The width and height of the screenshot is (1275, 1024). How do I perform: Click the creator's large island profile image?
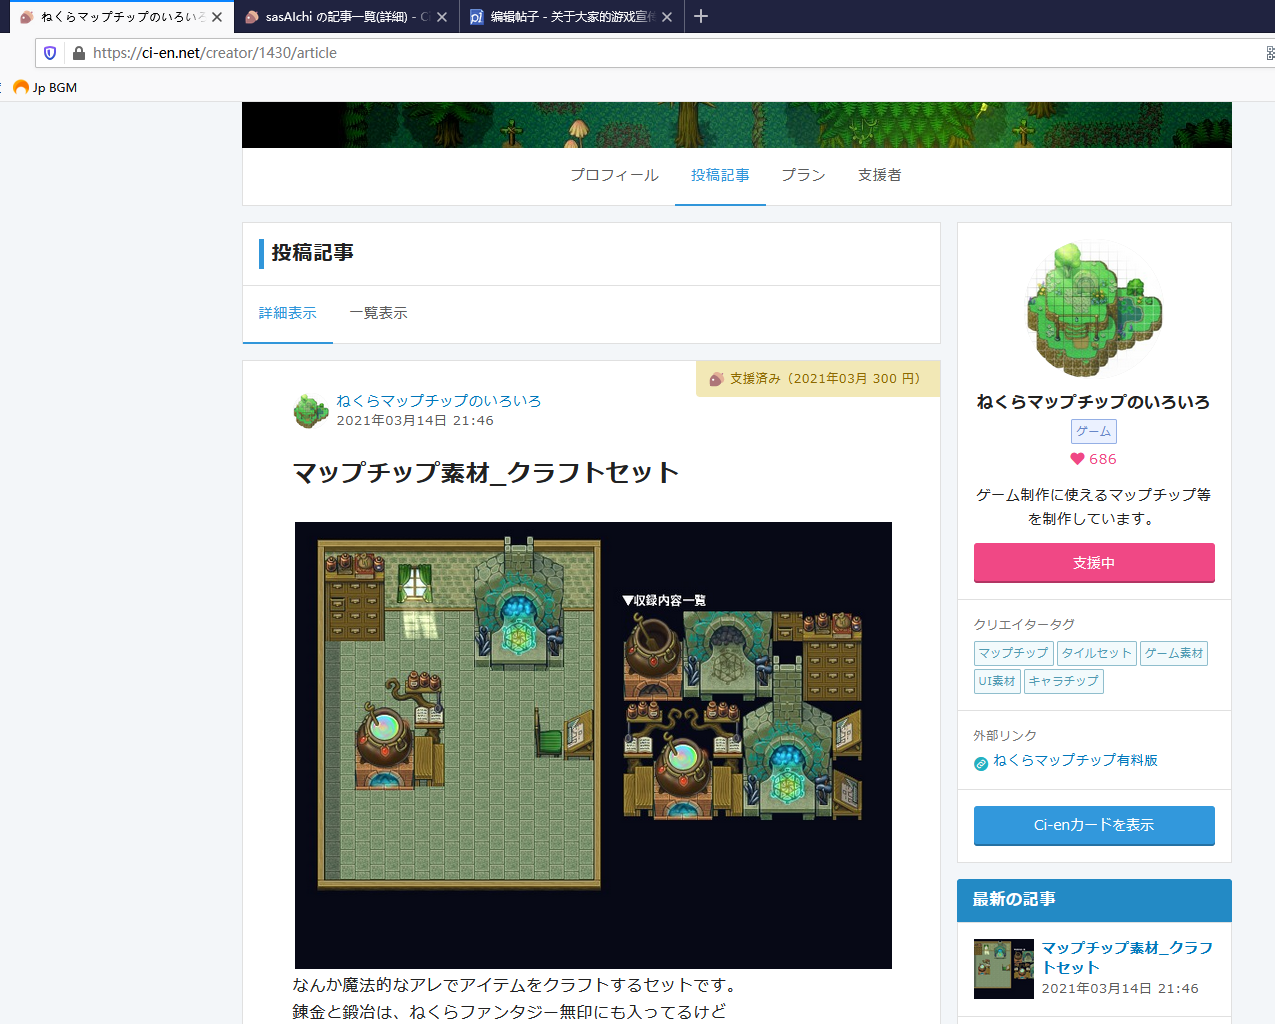1094,310
